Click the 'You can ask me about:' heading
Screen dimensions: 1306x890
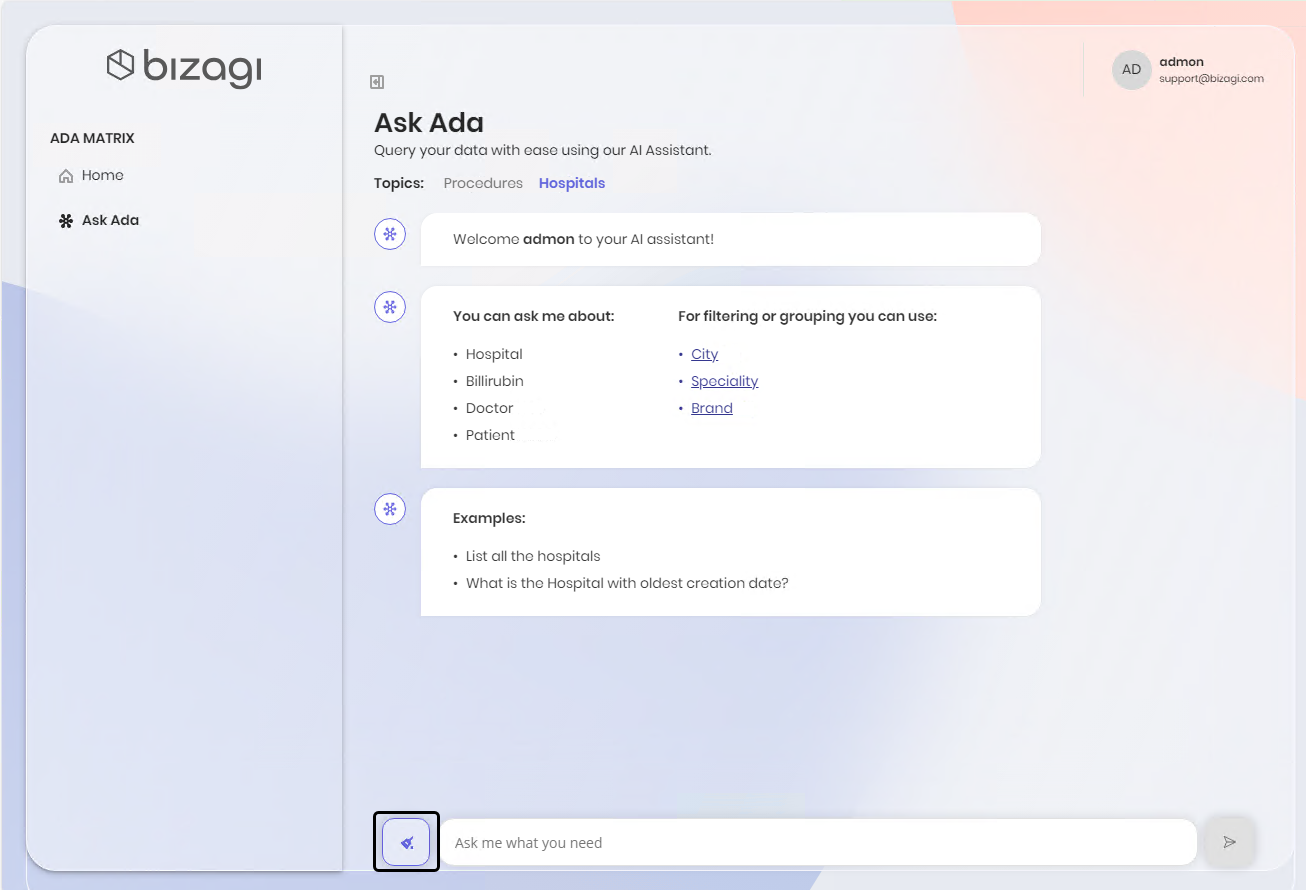click(533, 316)
